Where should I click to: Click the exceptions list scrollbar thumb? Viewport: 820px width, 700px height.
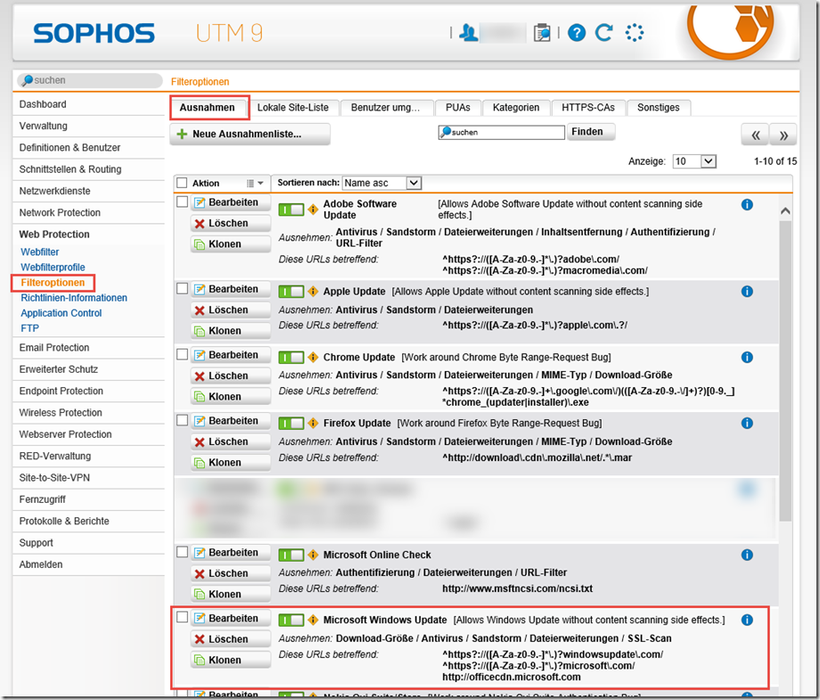click(x=785, y=370)
